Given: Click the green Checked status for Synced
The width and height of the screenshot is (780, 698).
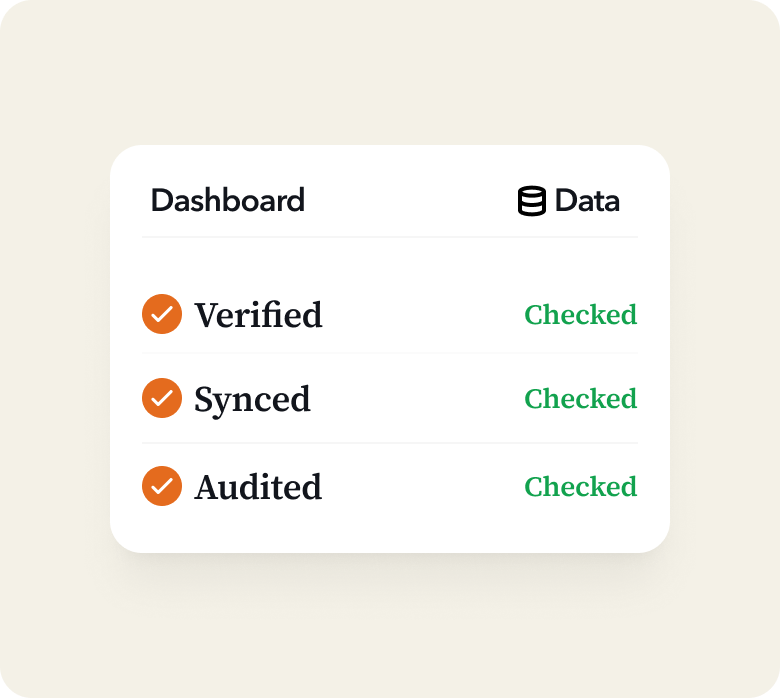Looking at the screenshot, I should coord(580,399).
